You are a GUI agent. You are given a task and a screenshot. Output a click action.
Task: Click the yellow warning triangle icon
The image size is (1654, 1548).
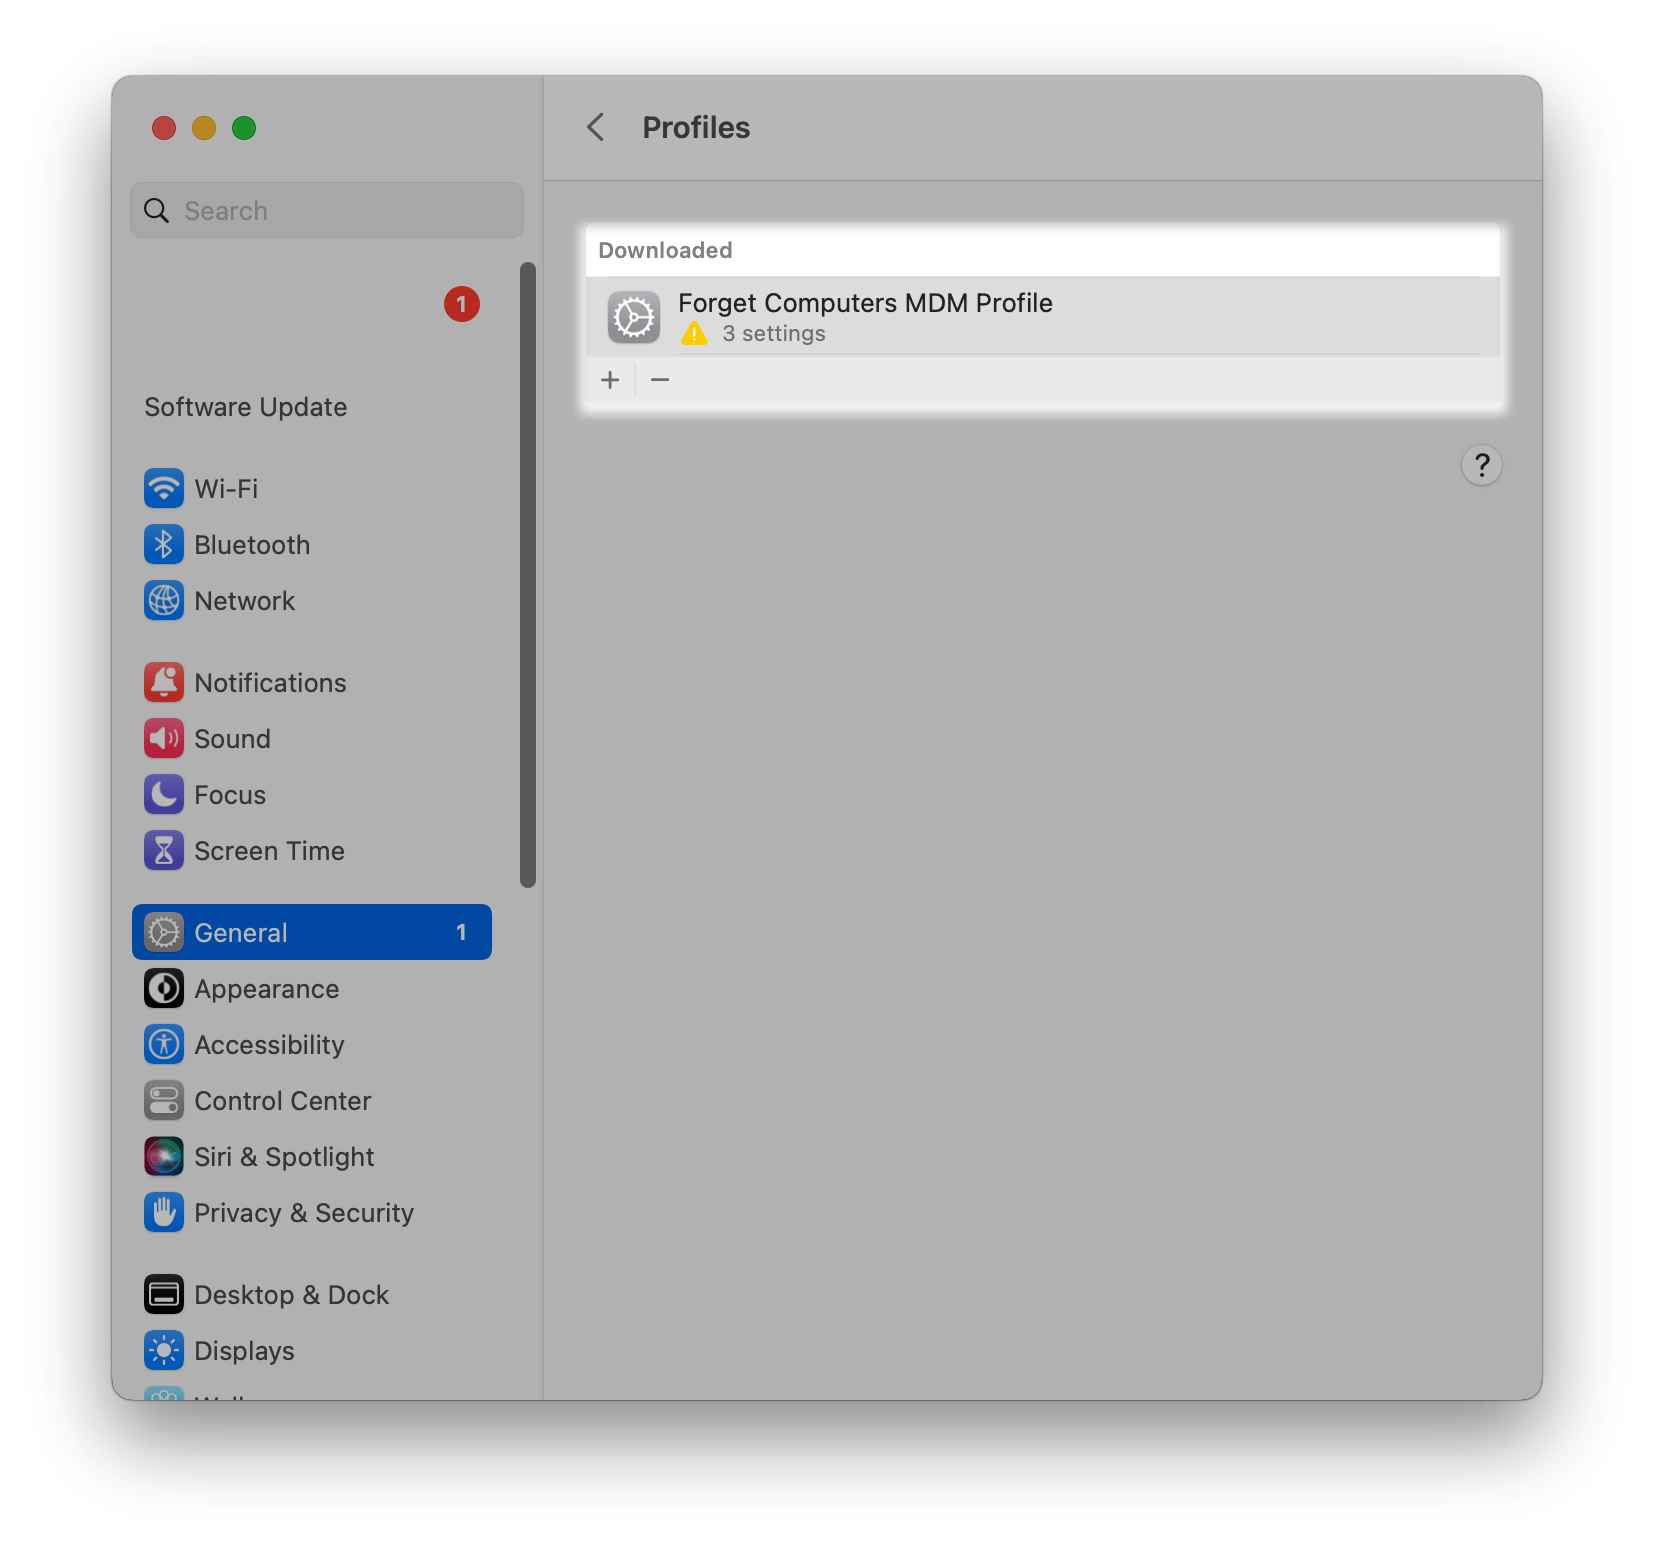pyautogui.click(x=694, y=333)
